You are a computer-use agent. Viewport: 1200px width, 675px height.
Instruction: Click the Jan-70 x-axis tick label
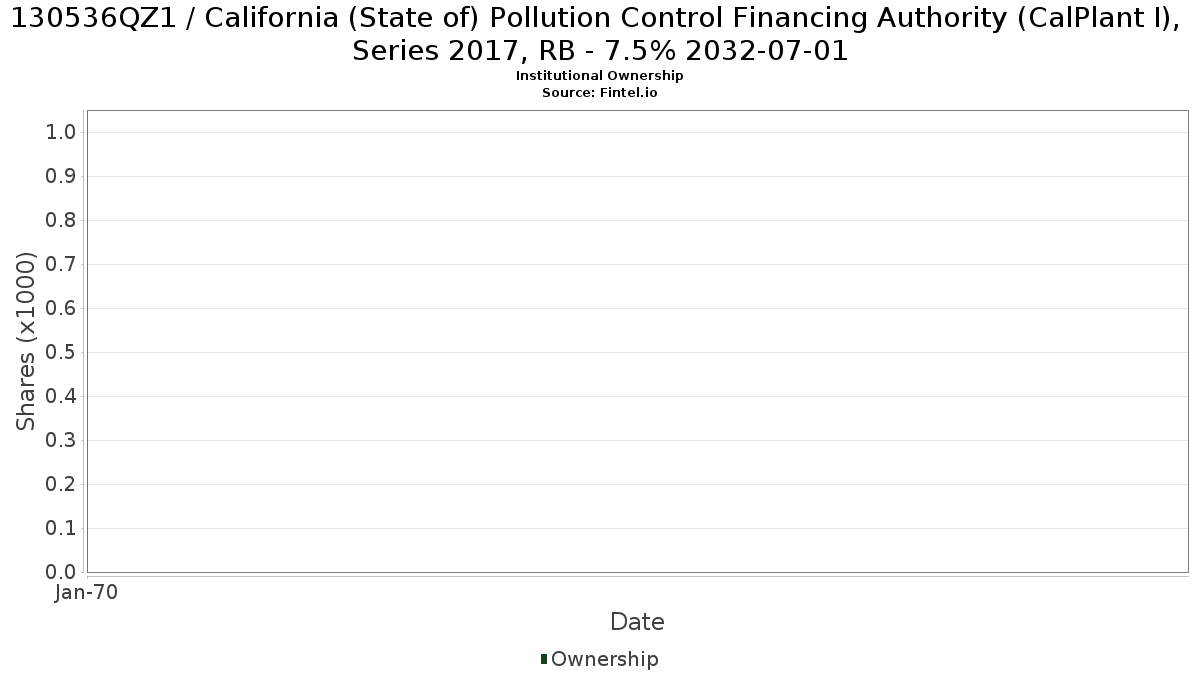(x=87, y=592)
